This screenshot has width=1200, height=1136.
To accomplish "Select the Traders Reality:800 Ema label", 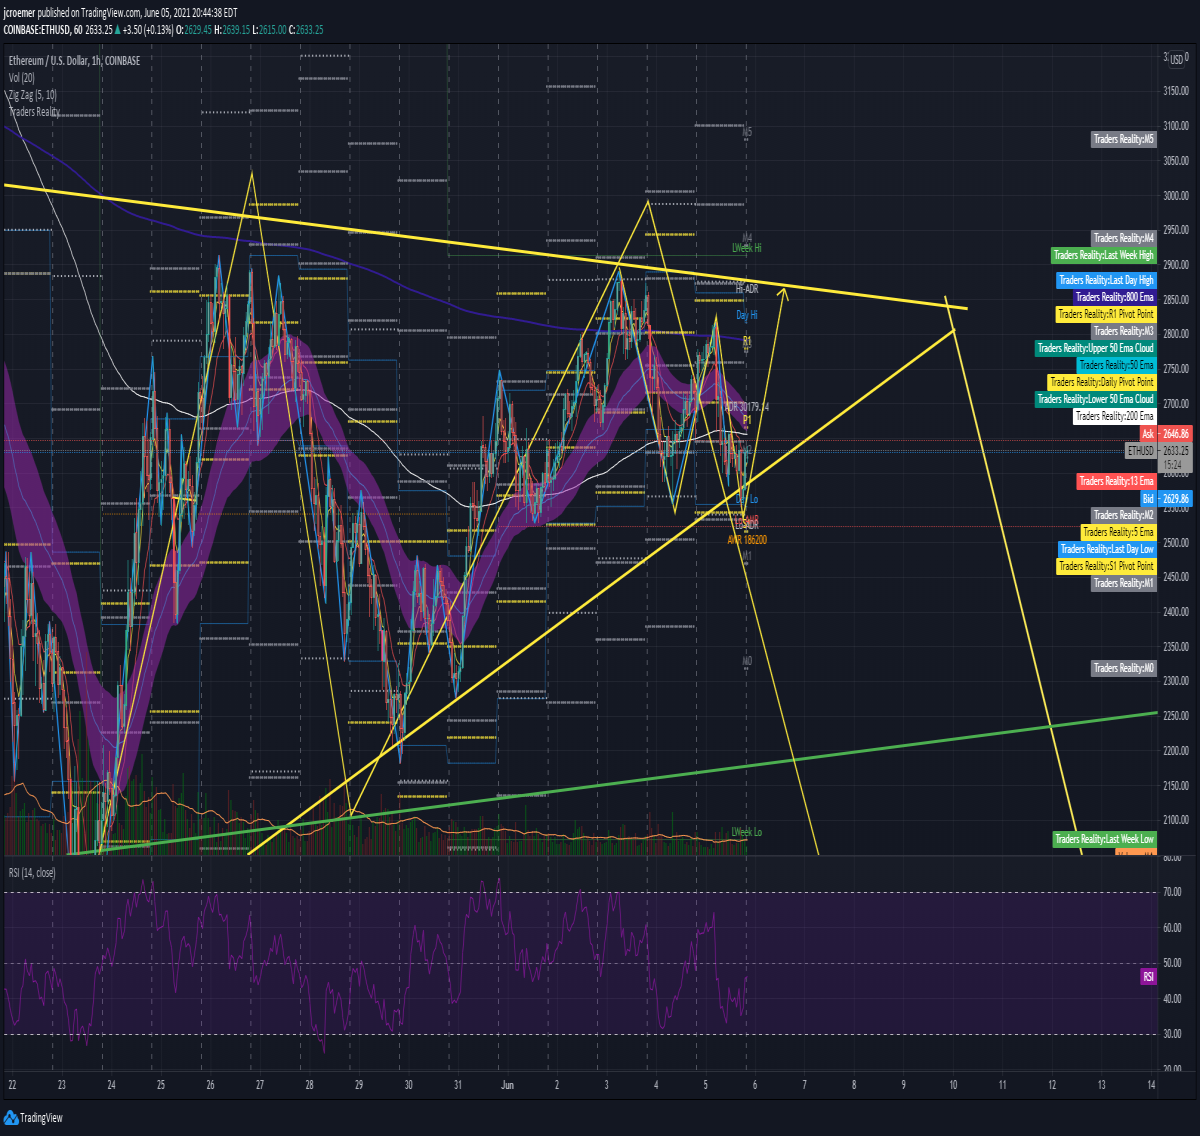I will (x=1115, y=297).
